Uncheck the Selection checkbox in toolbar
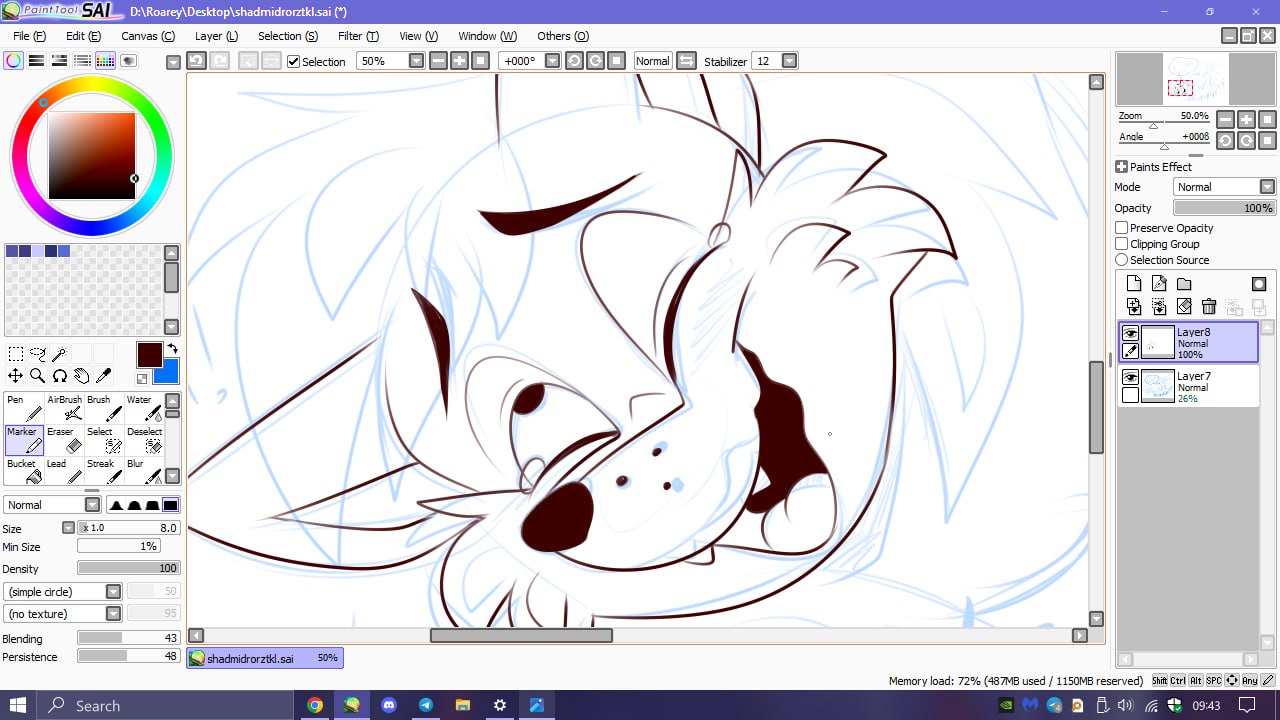Screen dimensions: 1280x720 pyautogui.click(x=293, y=62)
